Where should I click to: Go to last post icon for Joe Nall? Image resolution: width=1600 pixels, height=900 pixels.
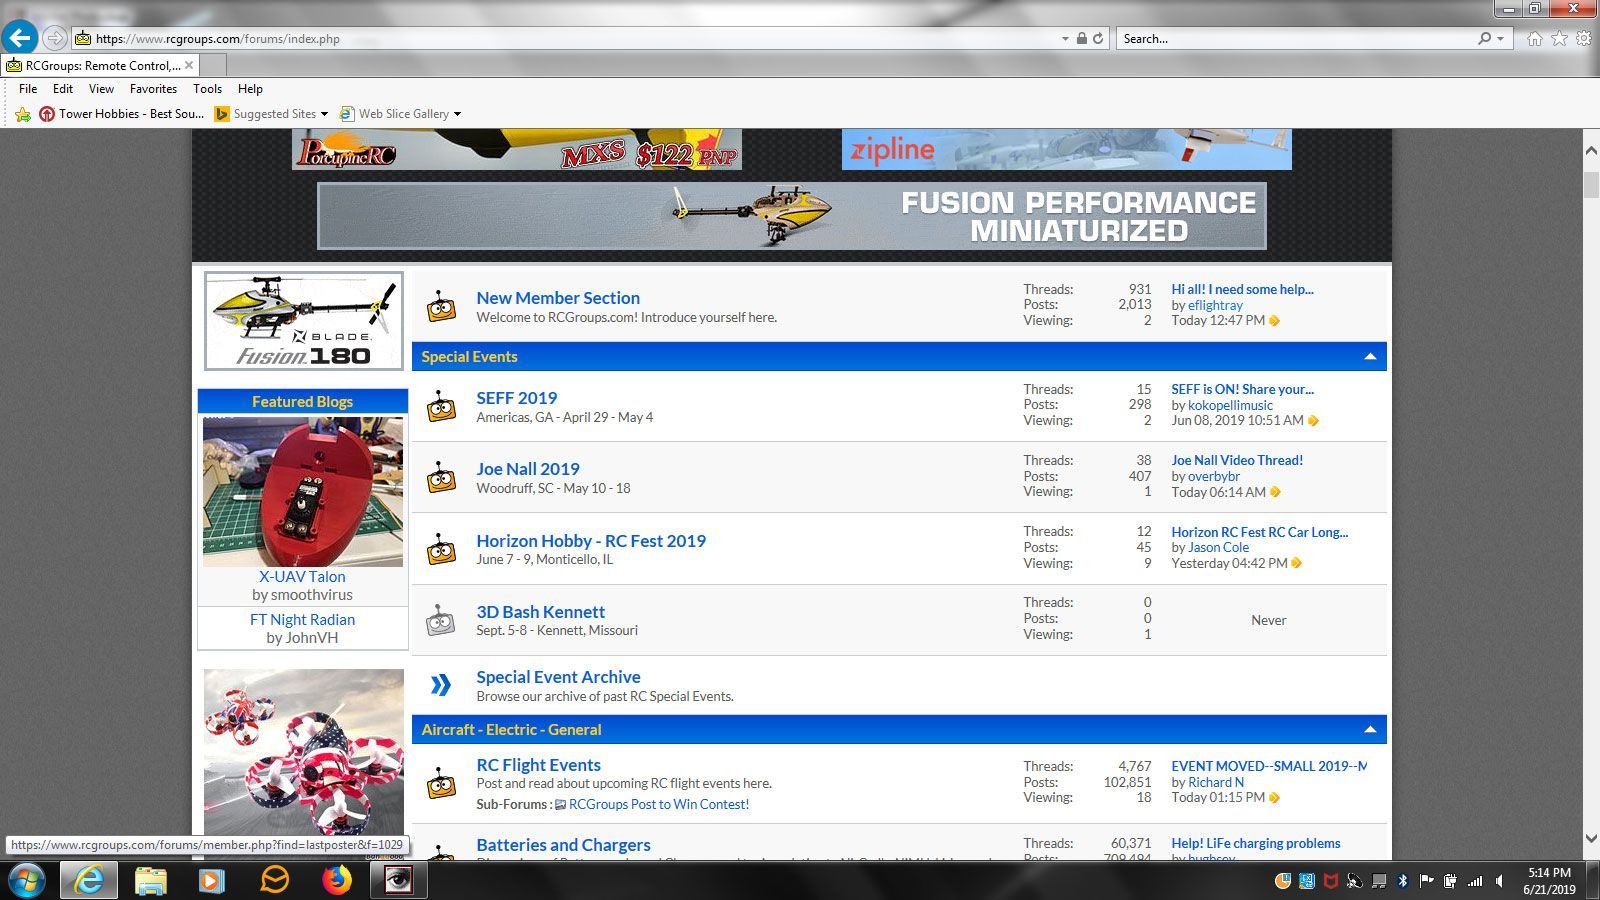(1275, 492)
